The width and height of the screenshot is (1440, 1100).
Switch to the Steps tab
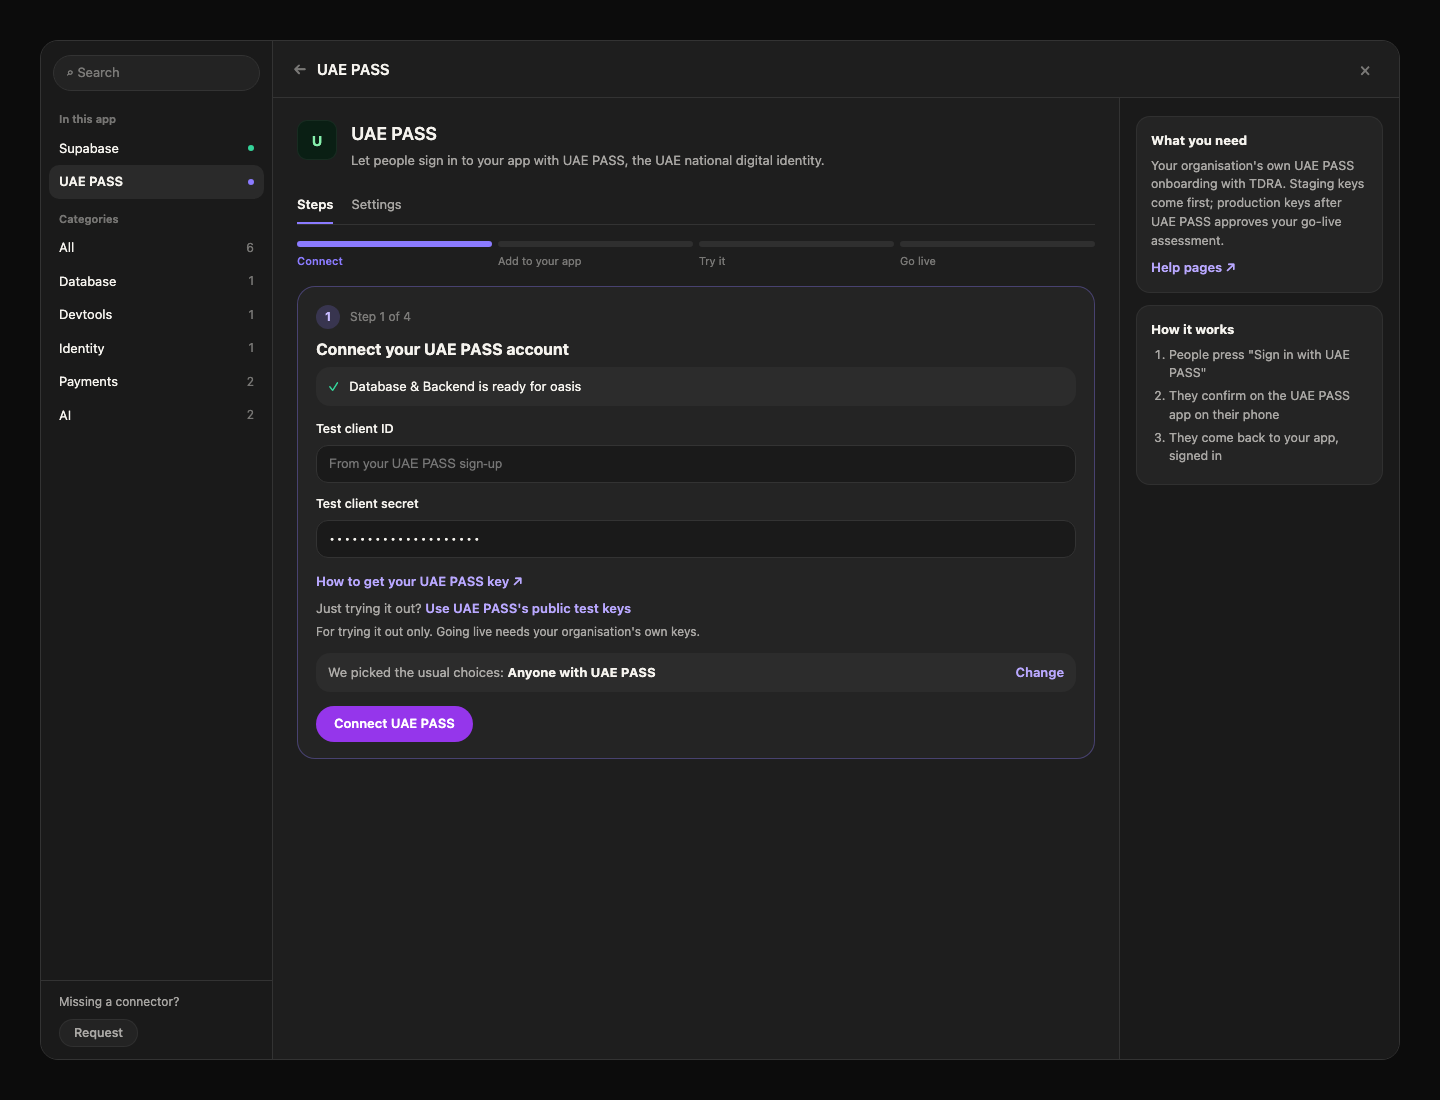315,205
